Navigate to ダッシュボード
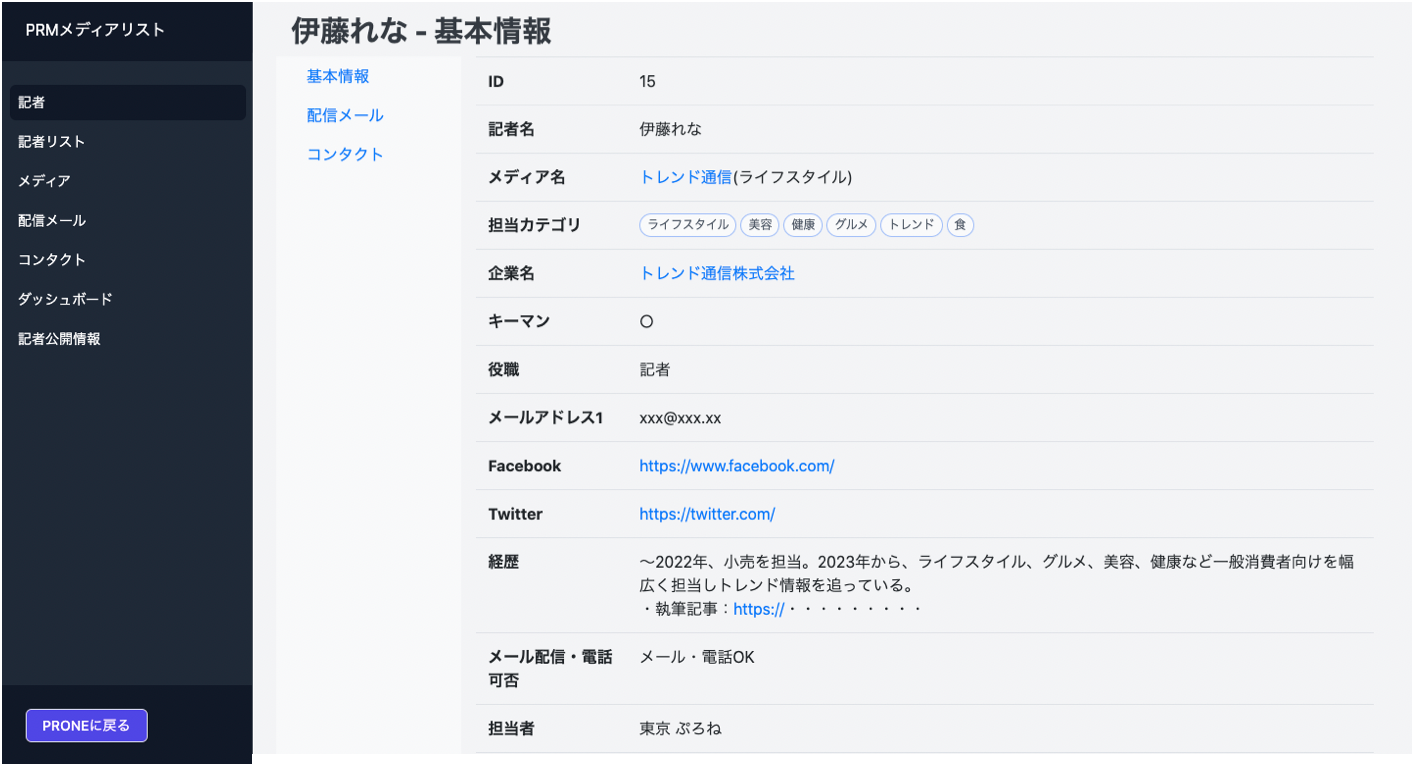This screenshot has width=1422, height=764. [x=65, y=299]
